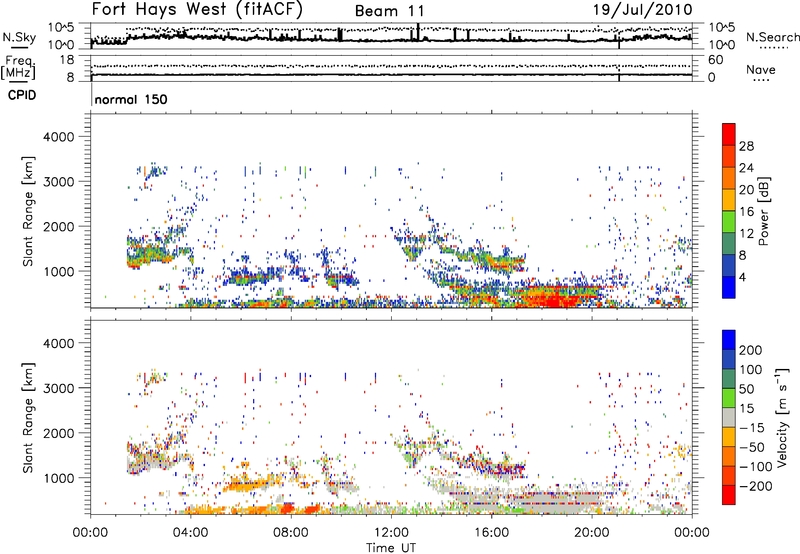Select the red top segment of the power color bar
Viewport: 800px width, 554px height.
coord(729,134)
